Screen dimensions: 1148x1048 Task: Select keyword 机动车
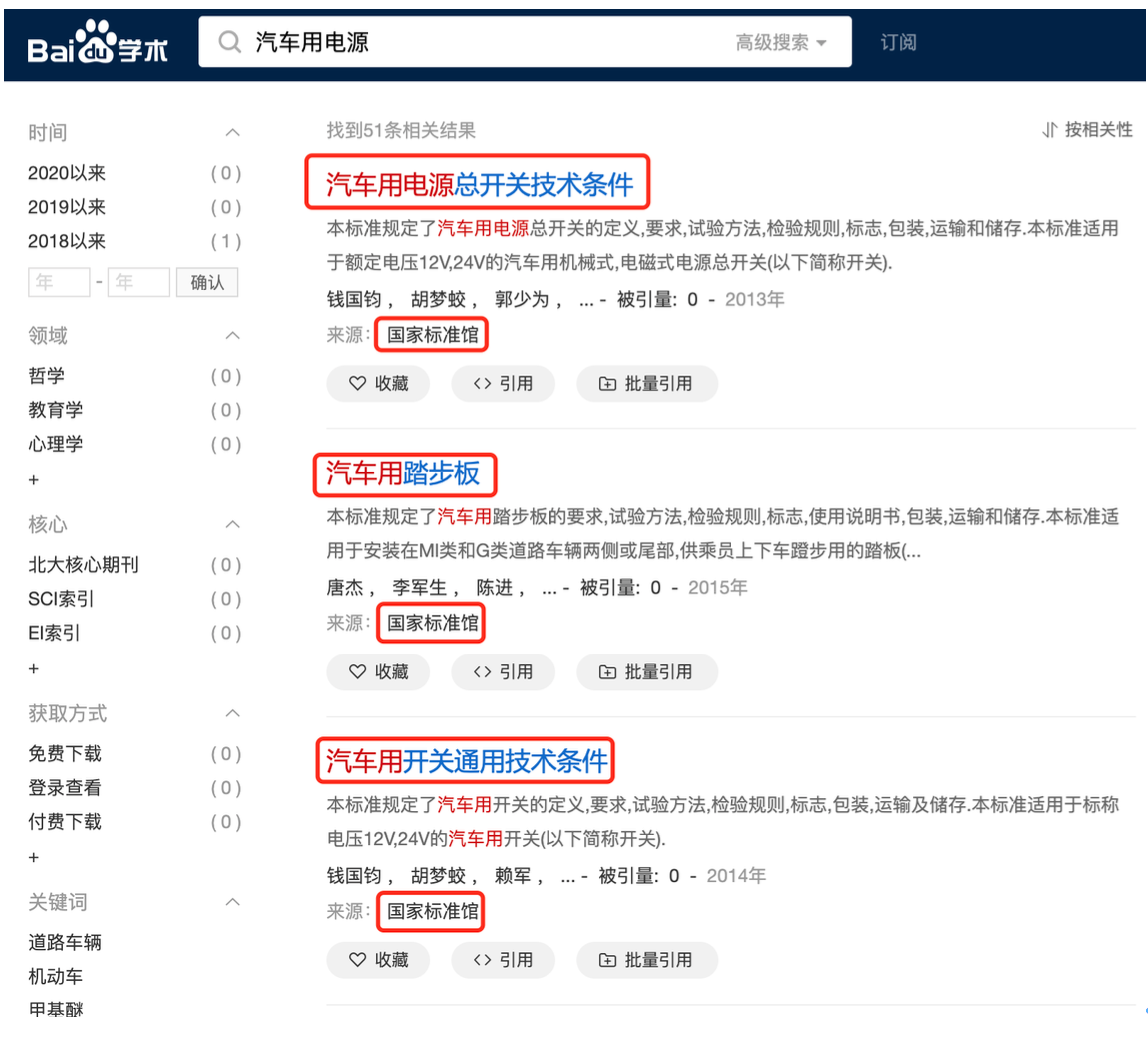click(56, 976)
